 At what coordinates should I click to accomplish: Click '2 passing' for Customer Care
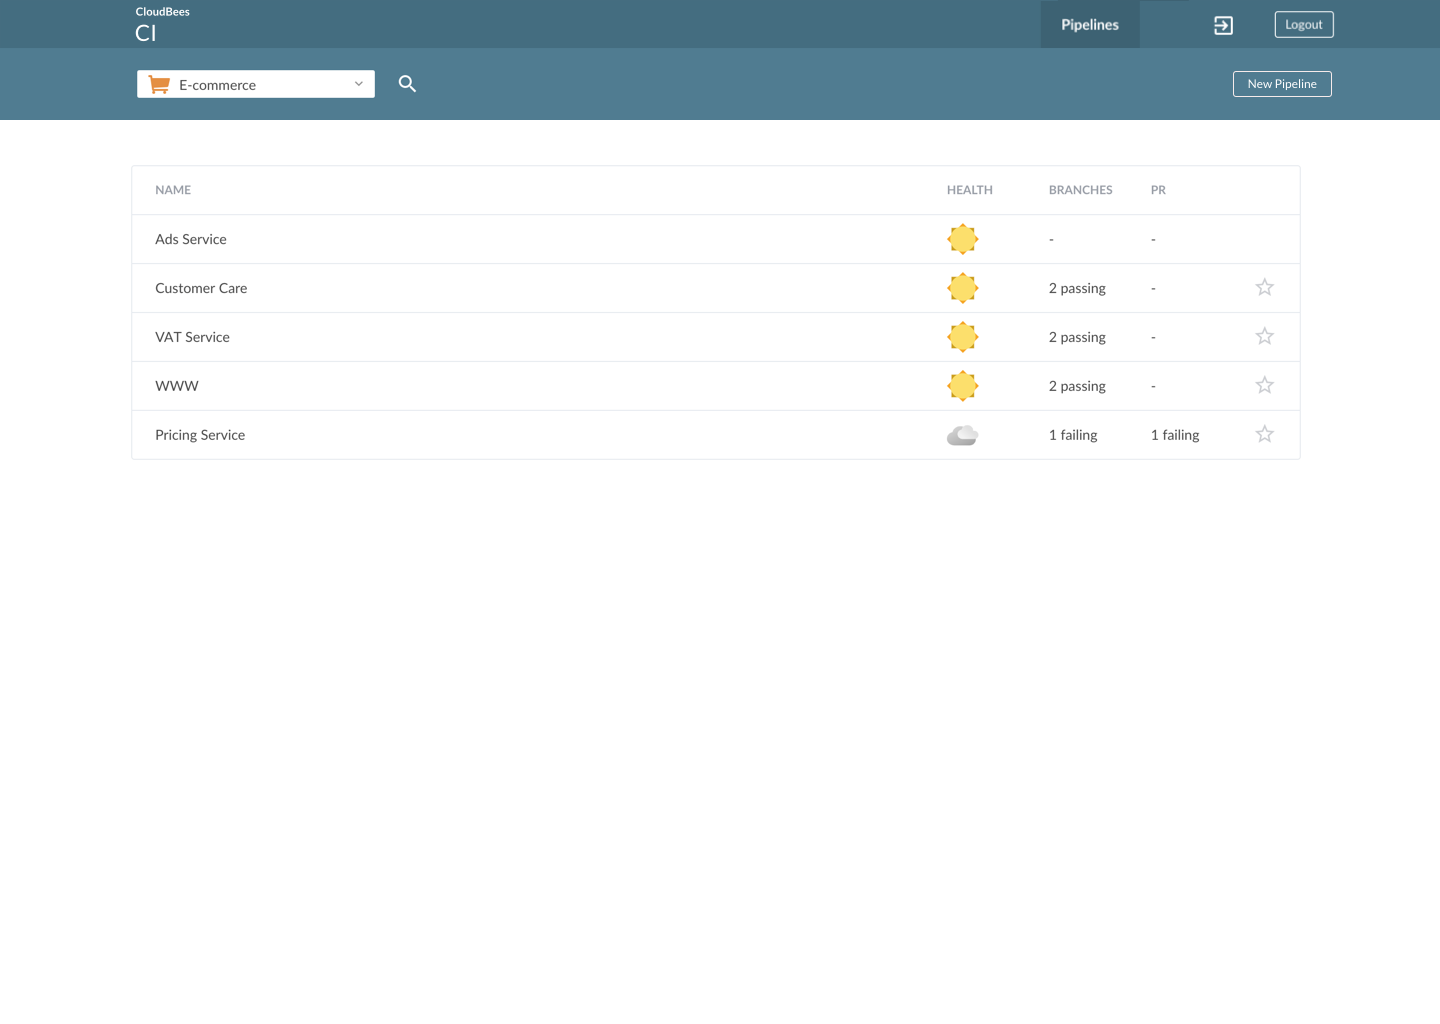coord(1077,288)
